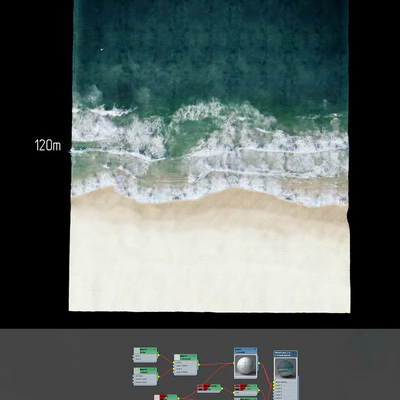The height and width of the screenshot is (400, 400).
Task: Select the middle red bitmap node
Action: [x=209, y=388]
